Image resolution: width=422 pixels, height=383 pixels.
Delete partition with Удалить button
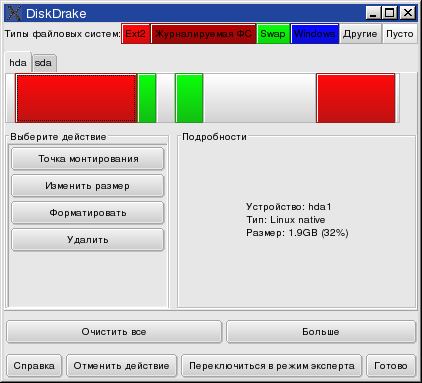[88, 240]
